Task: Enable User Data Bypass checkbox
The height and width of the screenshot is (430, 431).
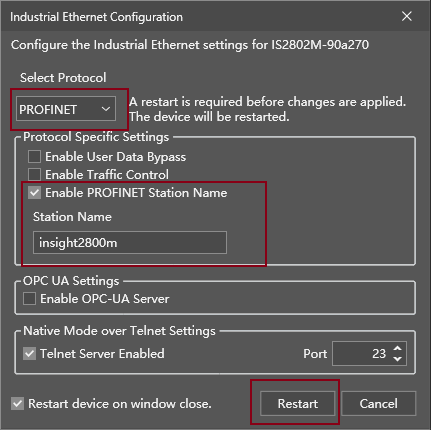Action: 34,157
